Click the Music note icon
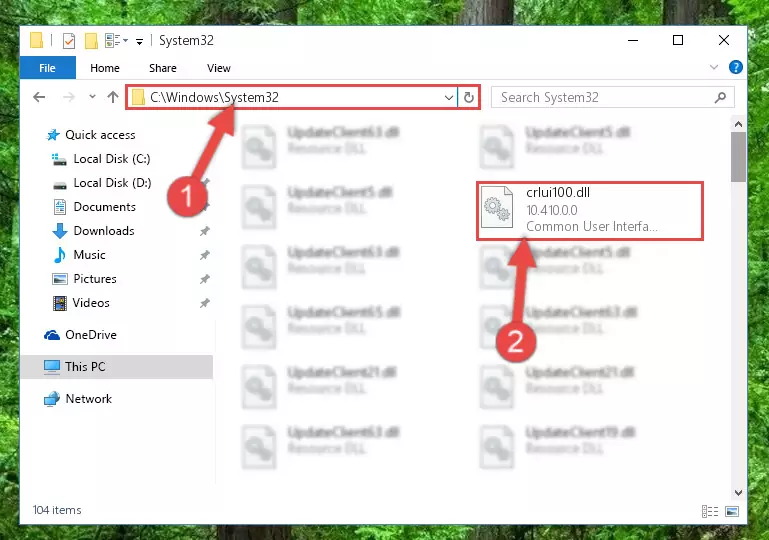Screen dimensions: 769x540 click(59, 255)
